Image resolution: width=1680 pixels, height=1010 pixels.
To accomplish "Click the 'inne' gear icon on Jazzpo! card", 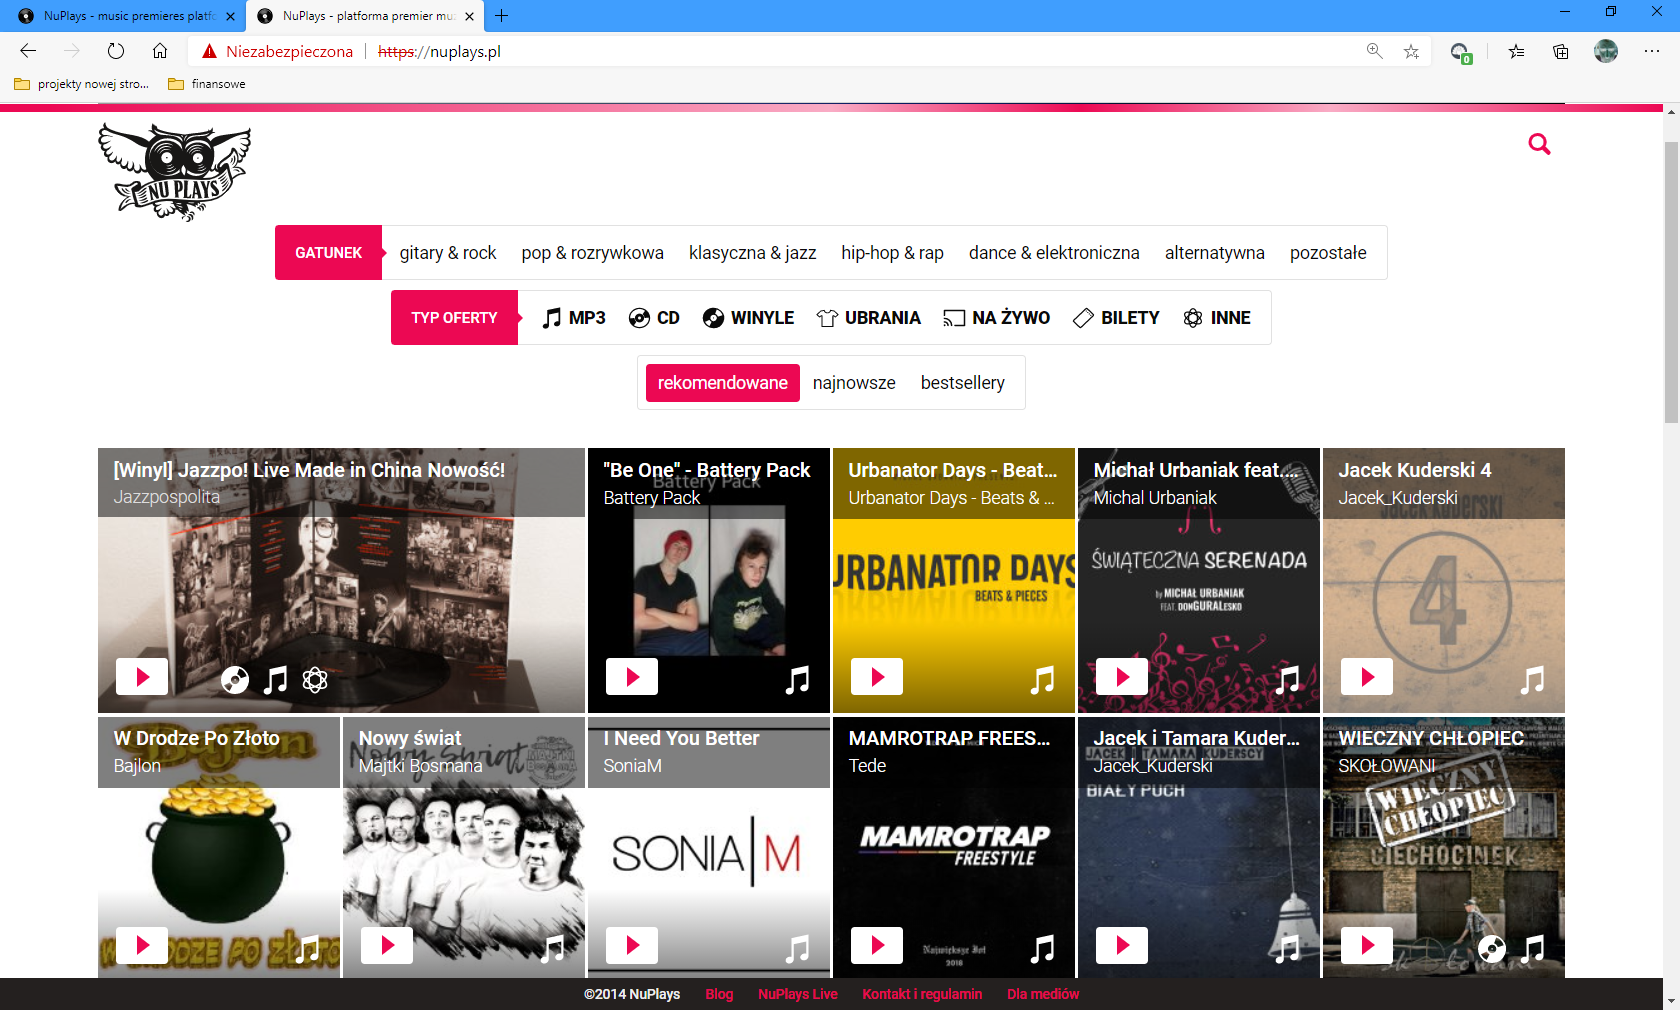I will point(315,680).
